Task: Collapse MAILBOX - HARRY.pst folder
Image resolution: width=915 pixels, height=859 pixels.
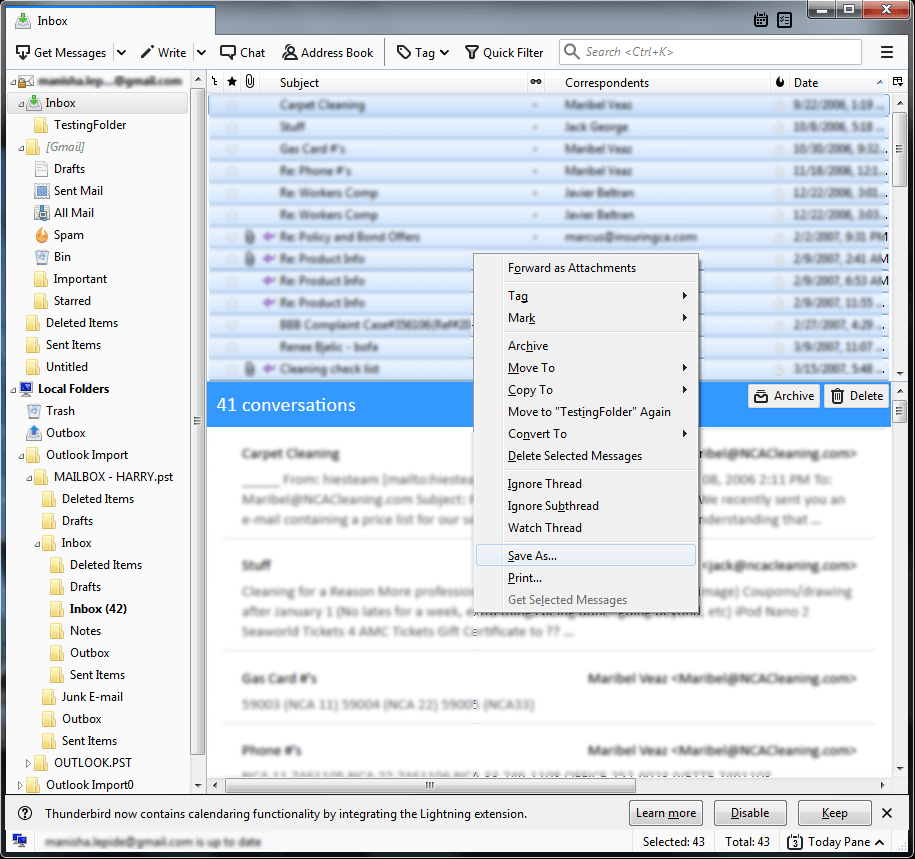Action: click(x=29, y=478)
